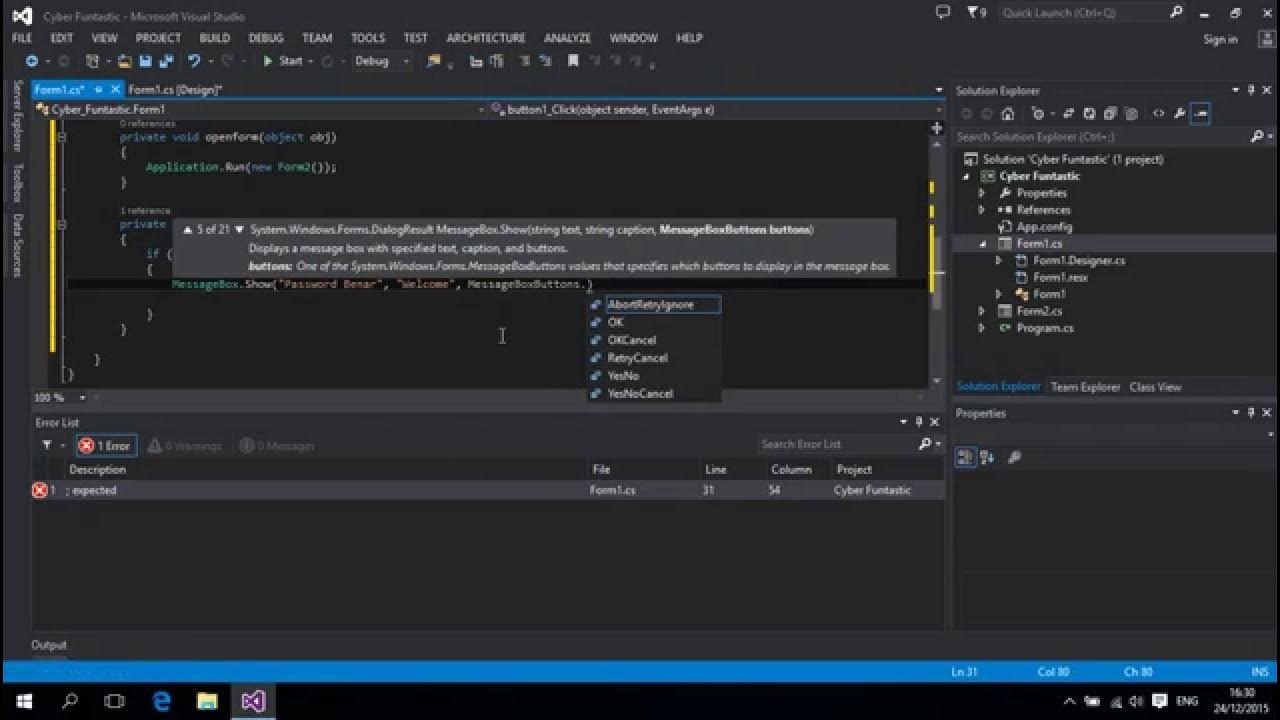
Task: Click the Start debugging button
Action: pyautogui.click(x=283, y=61)
